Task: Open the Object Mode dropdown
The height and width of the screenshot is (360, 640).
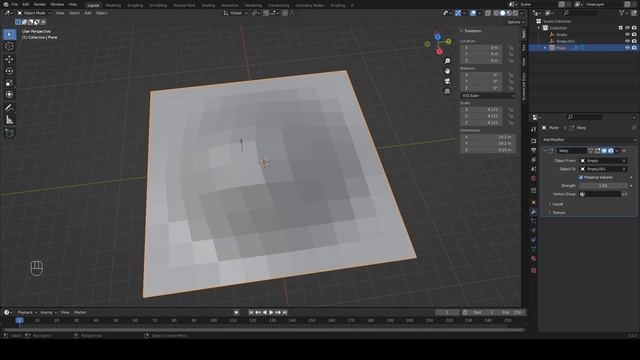Action: point(34,13)
